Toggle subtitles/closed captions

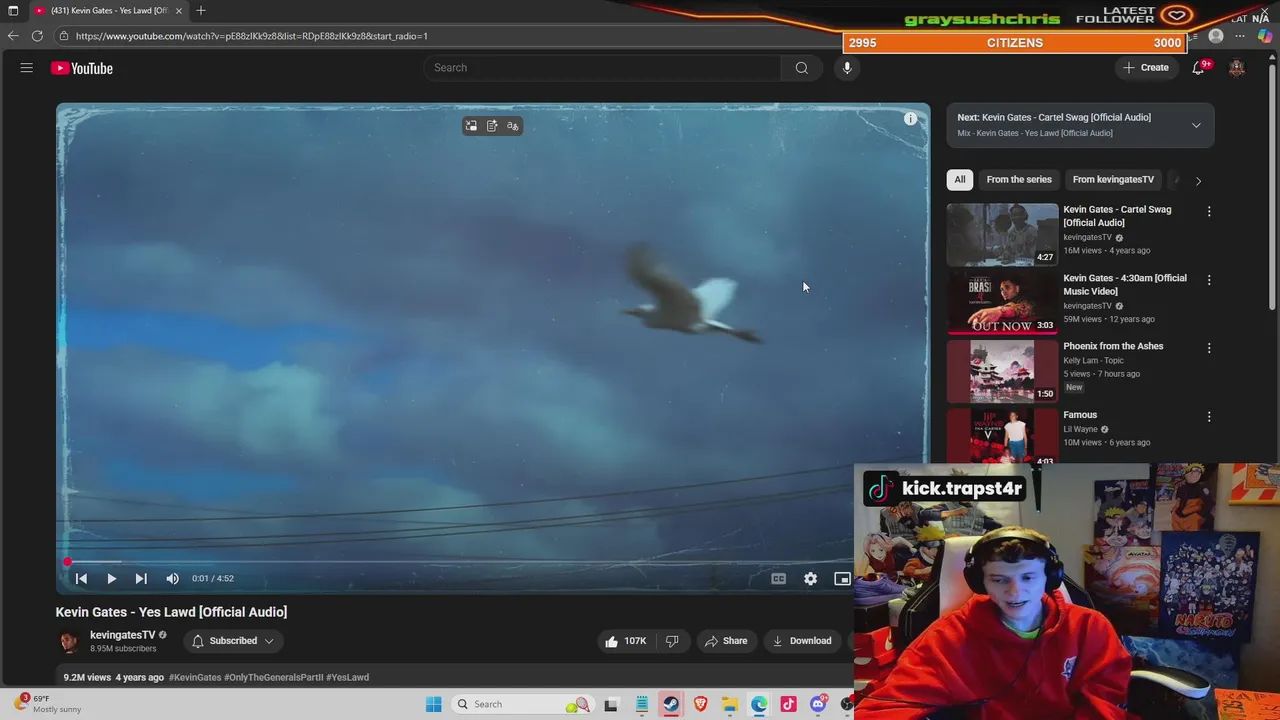point(778,578)
